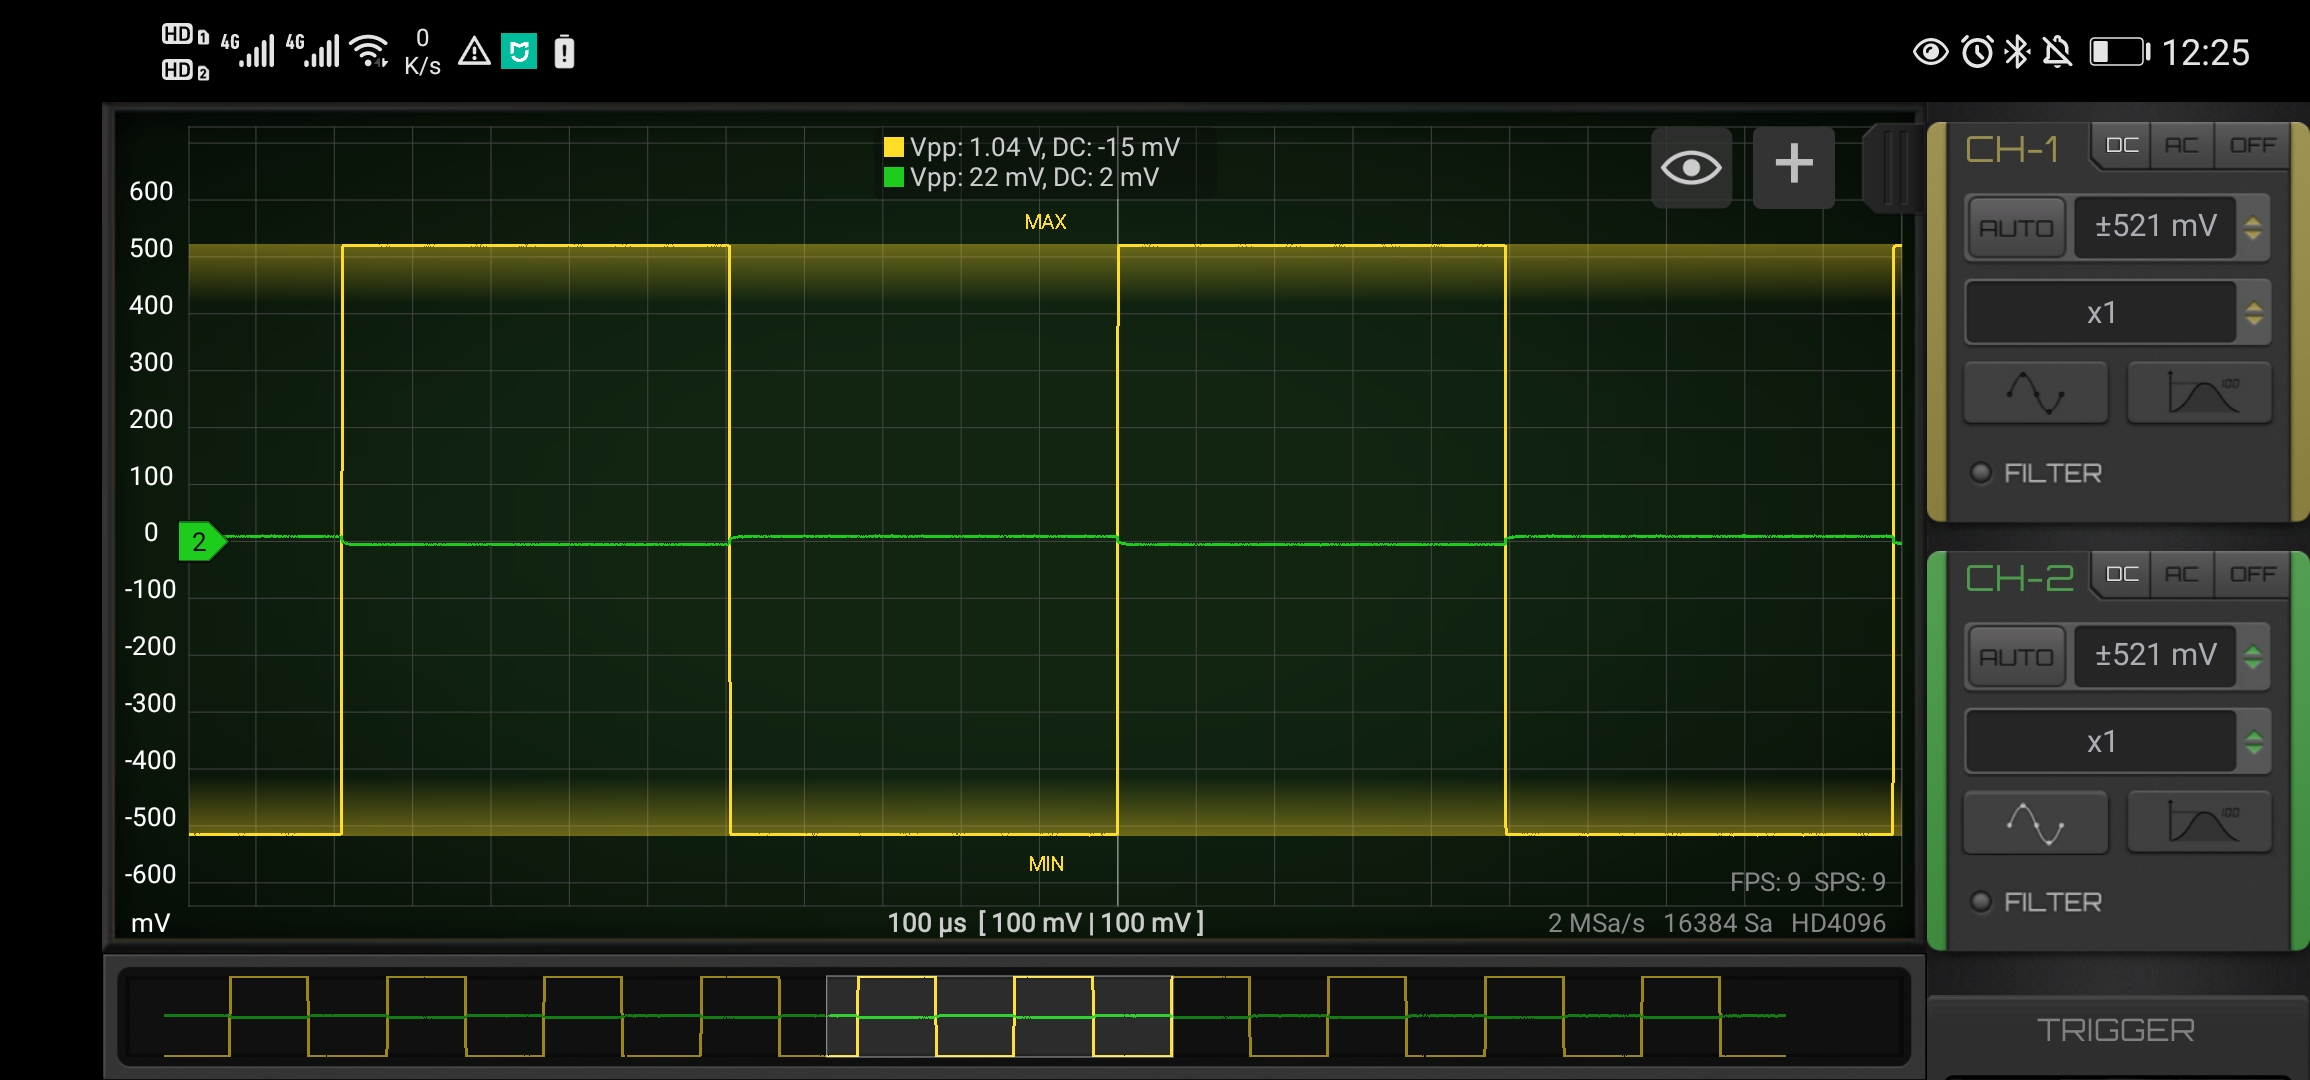Adjust CH-2 range with stepper arrows
This screenshot has height=1080, width=2310.
tap(2253, 657)
